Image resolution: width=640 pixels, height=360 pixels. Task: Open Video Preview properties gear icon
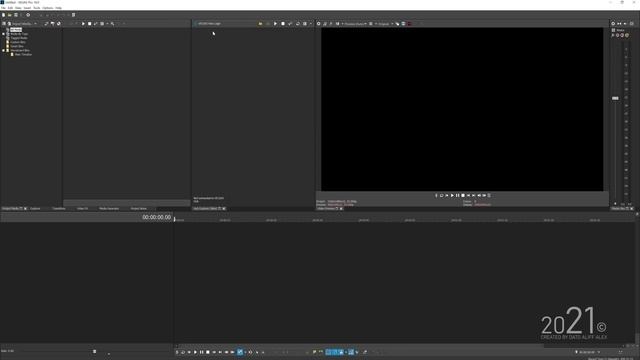coord(319,24)
